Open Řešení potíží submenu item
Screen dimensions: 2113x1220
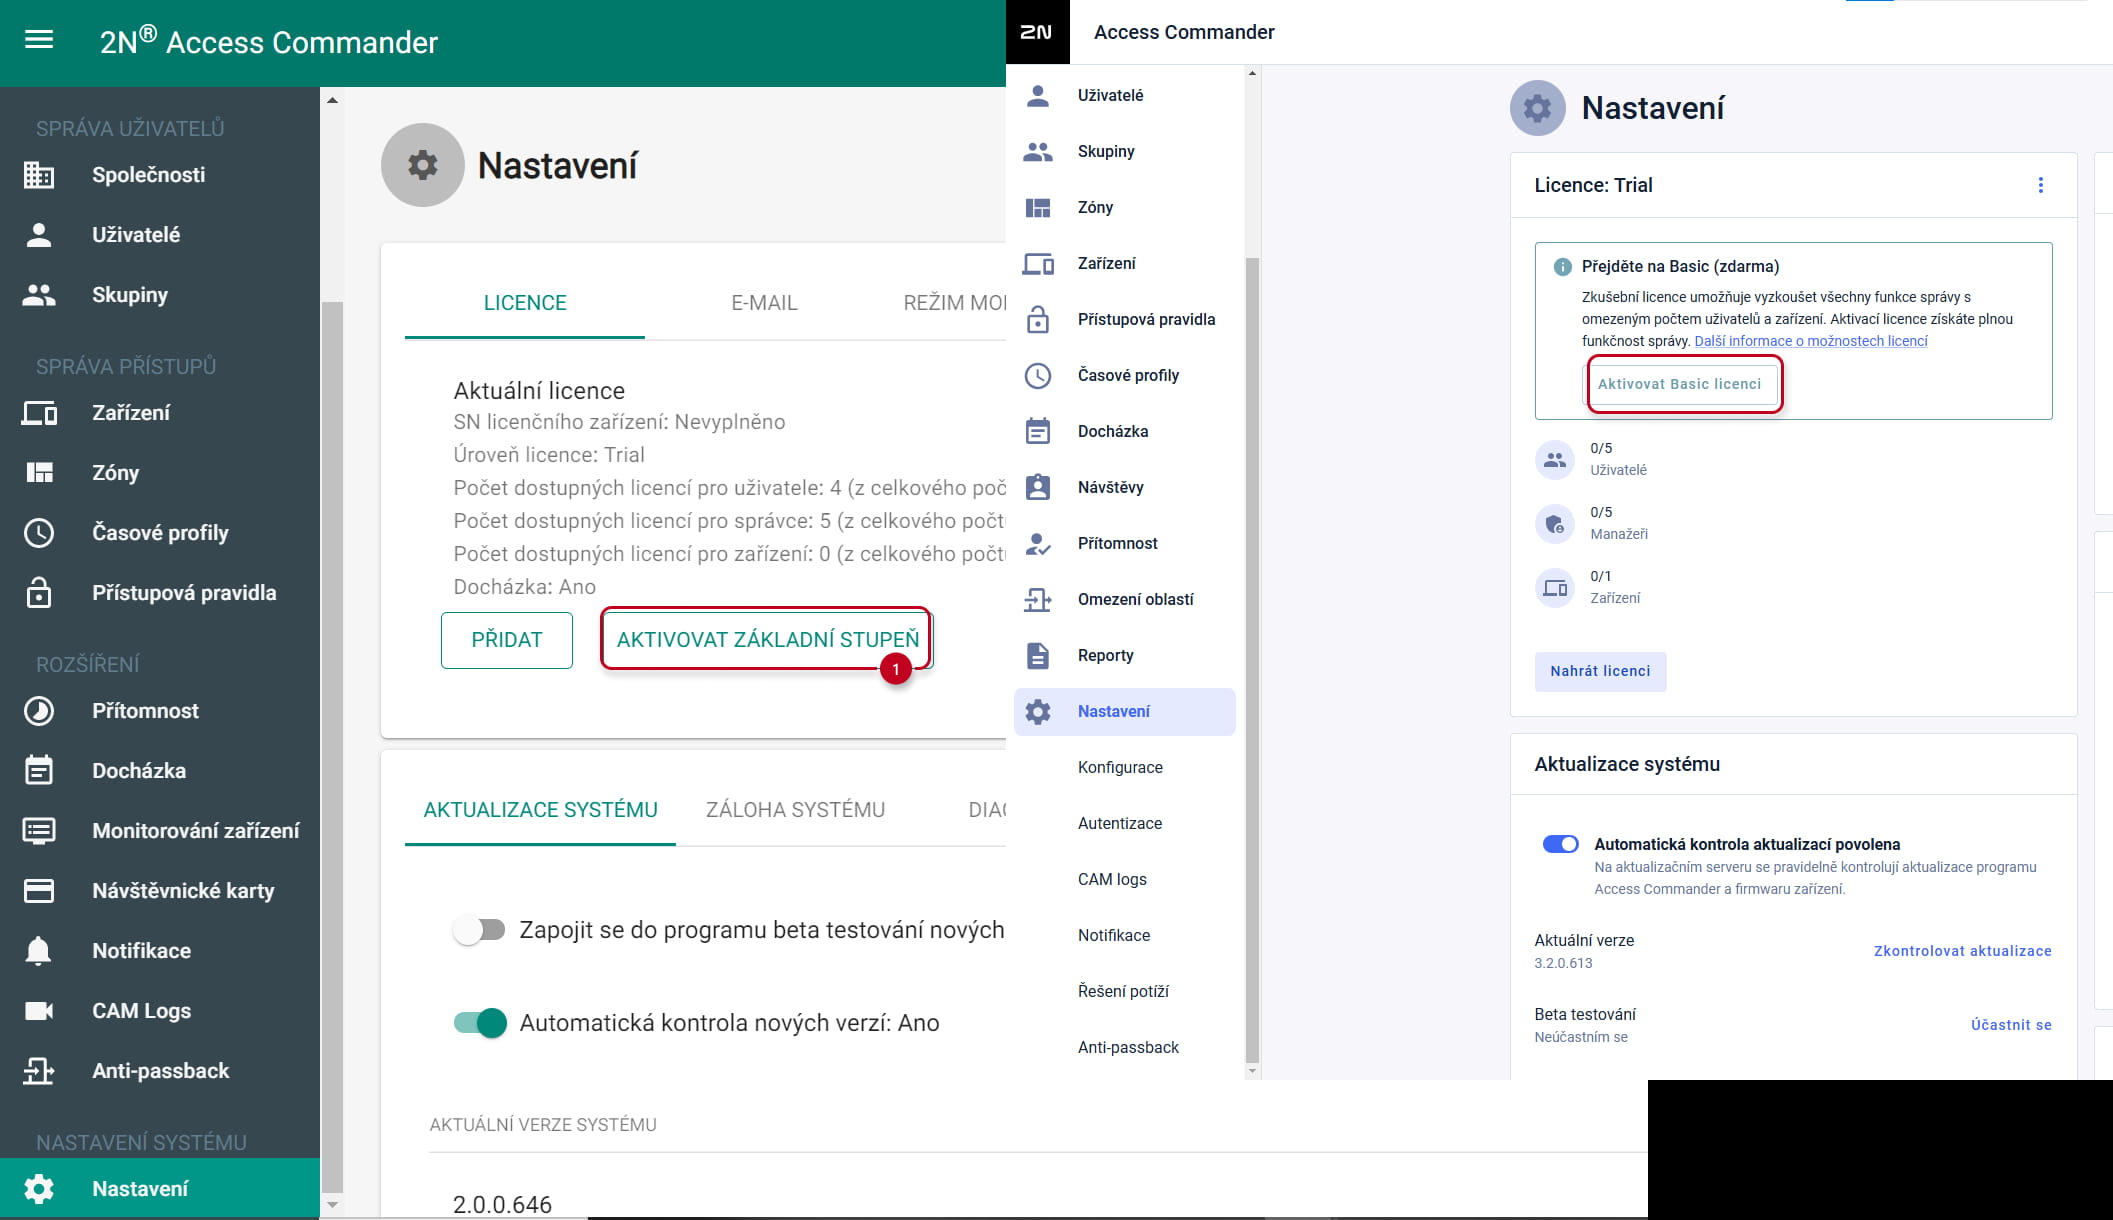pos(1123,991)
